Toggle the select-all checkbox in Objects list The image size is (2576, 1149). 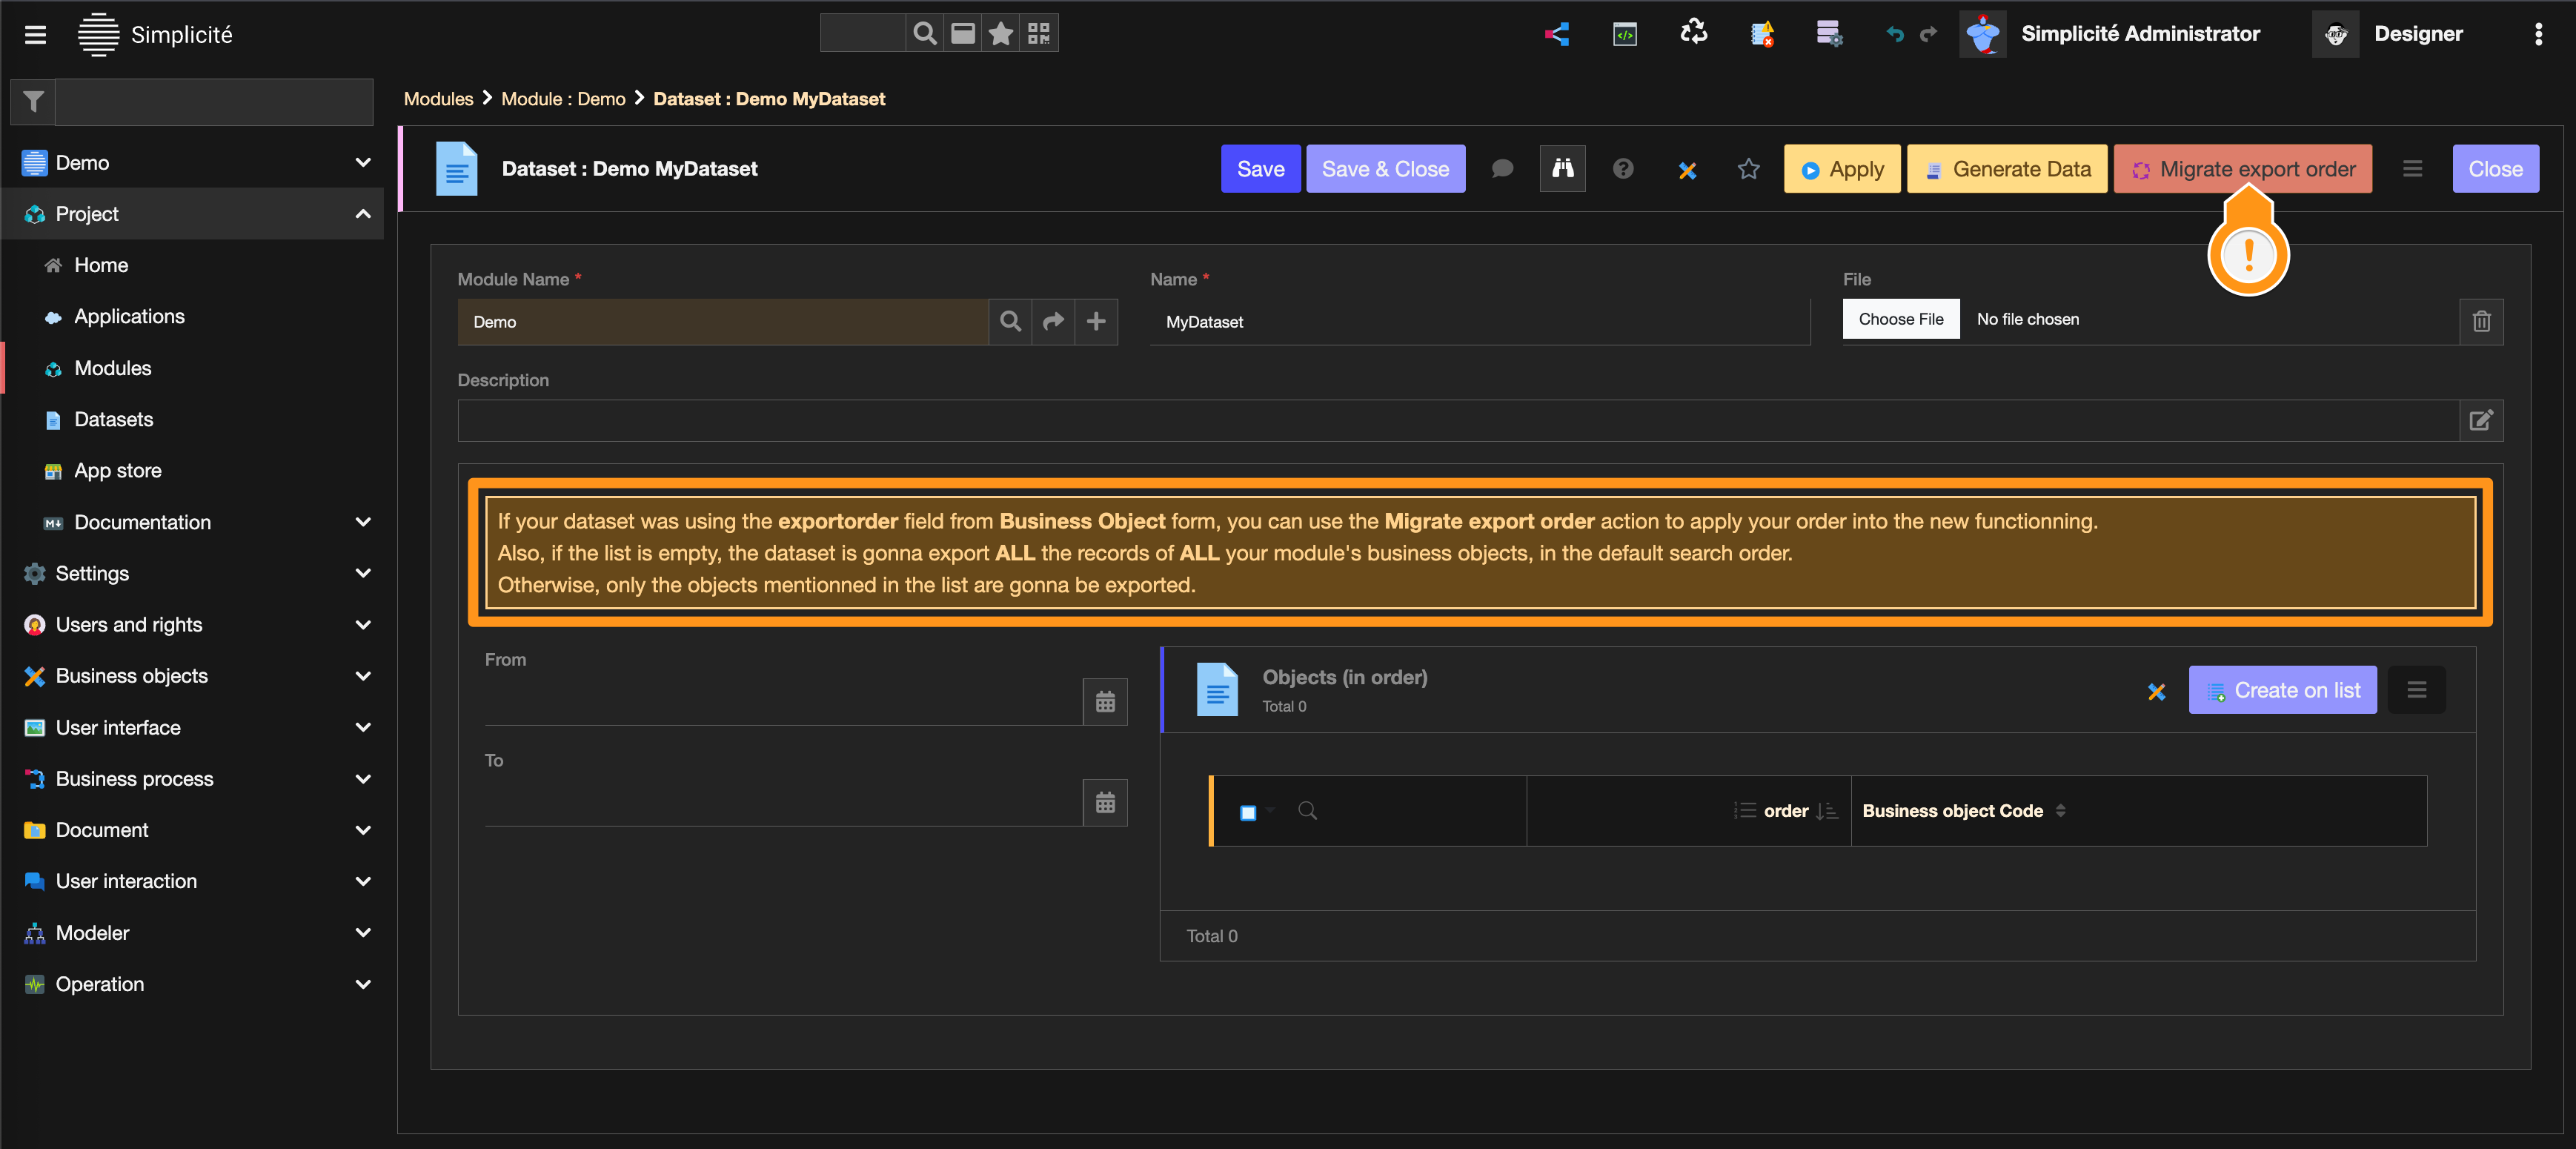point(1247,812)
